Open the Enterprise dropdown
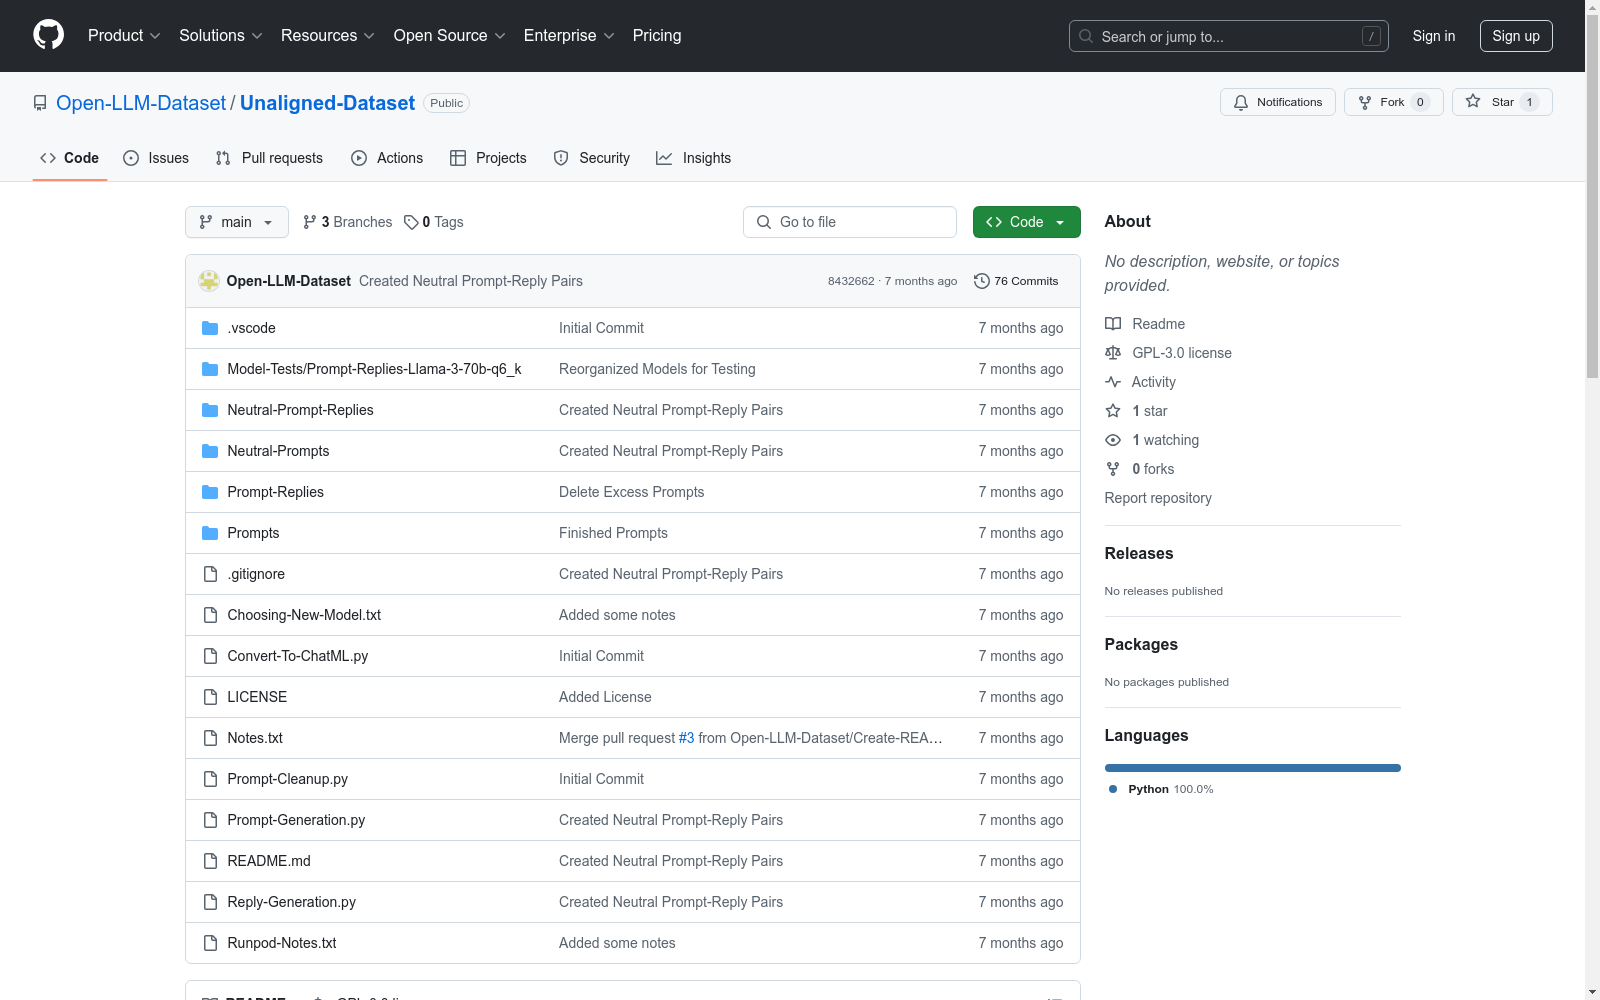 tap(569, 35)
